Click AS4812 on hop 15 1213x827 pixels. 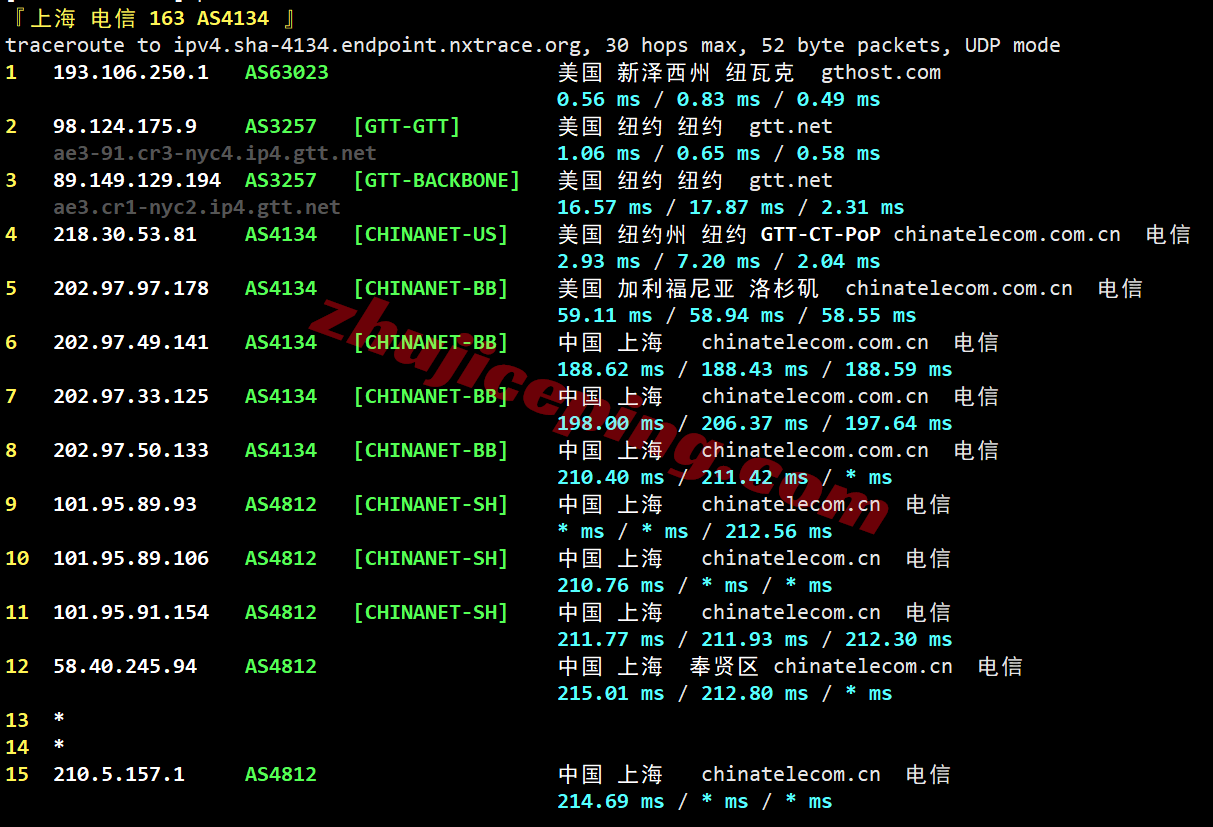[x=281, y=774]
